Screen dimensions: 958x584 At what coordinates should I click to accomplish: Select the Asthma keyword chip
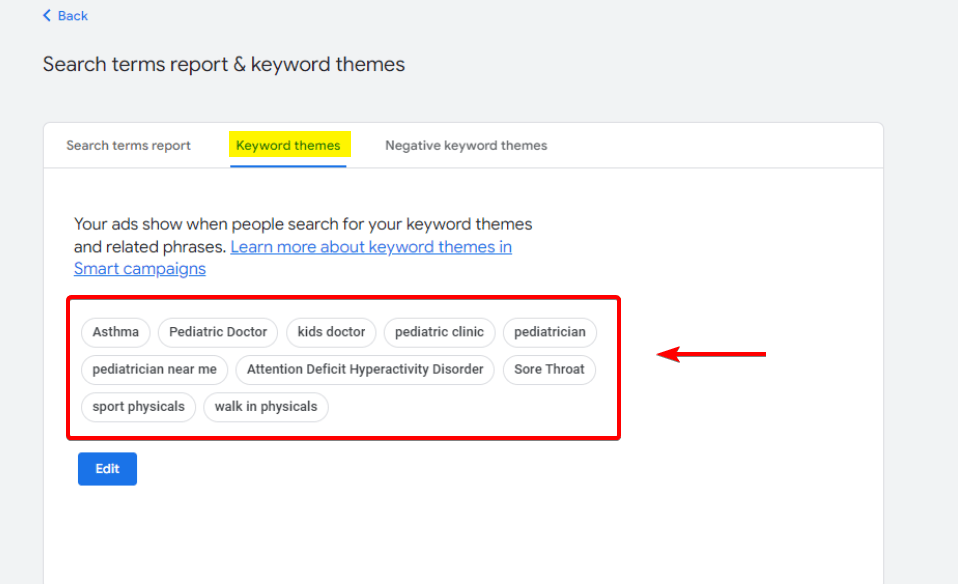[115, 332]
